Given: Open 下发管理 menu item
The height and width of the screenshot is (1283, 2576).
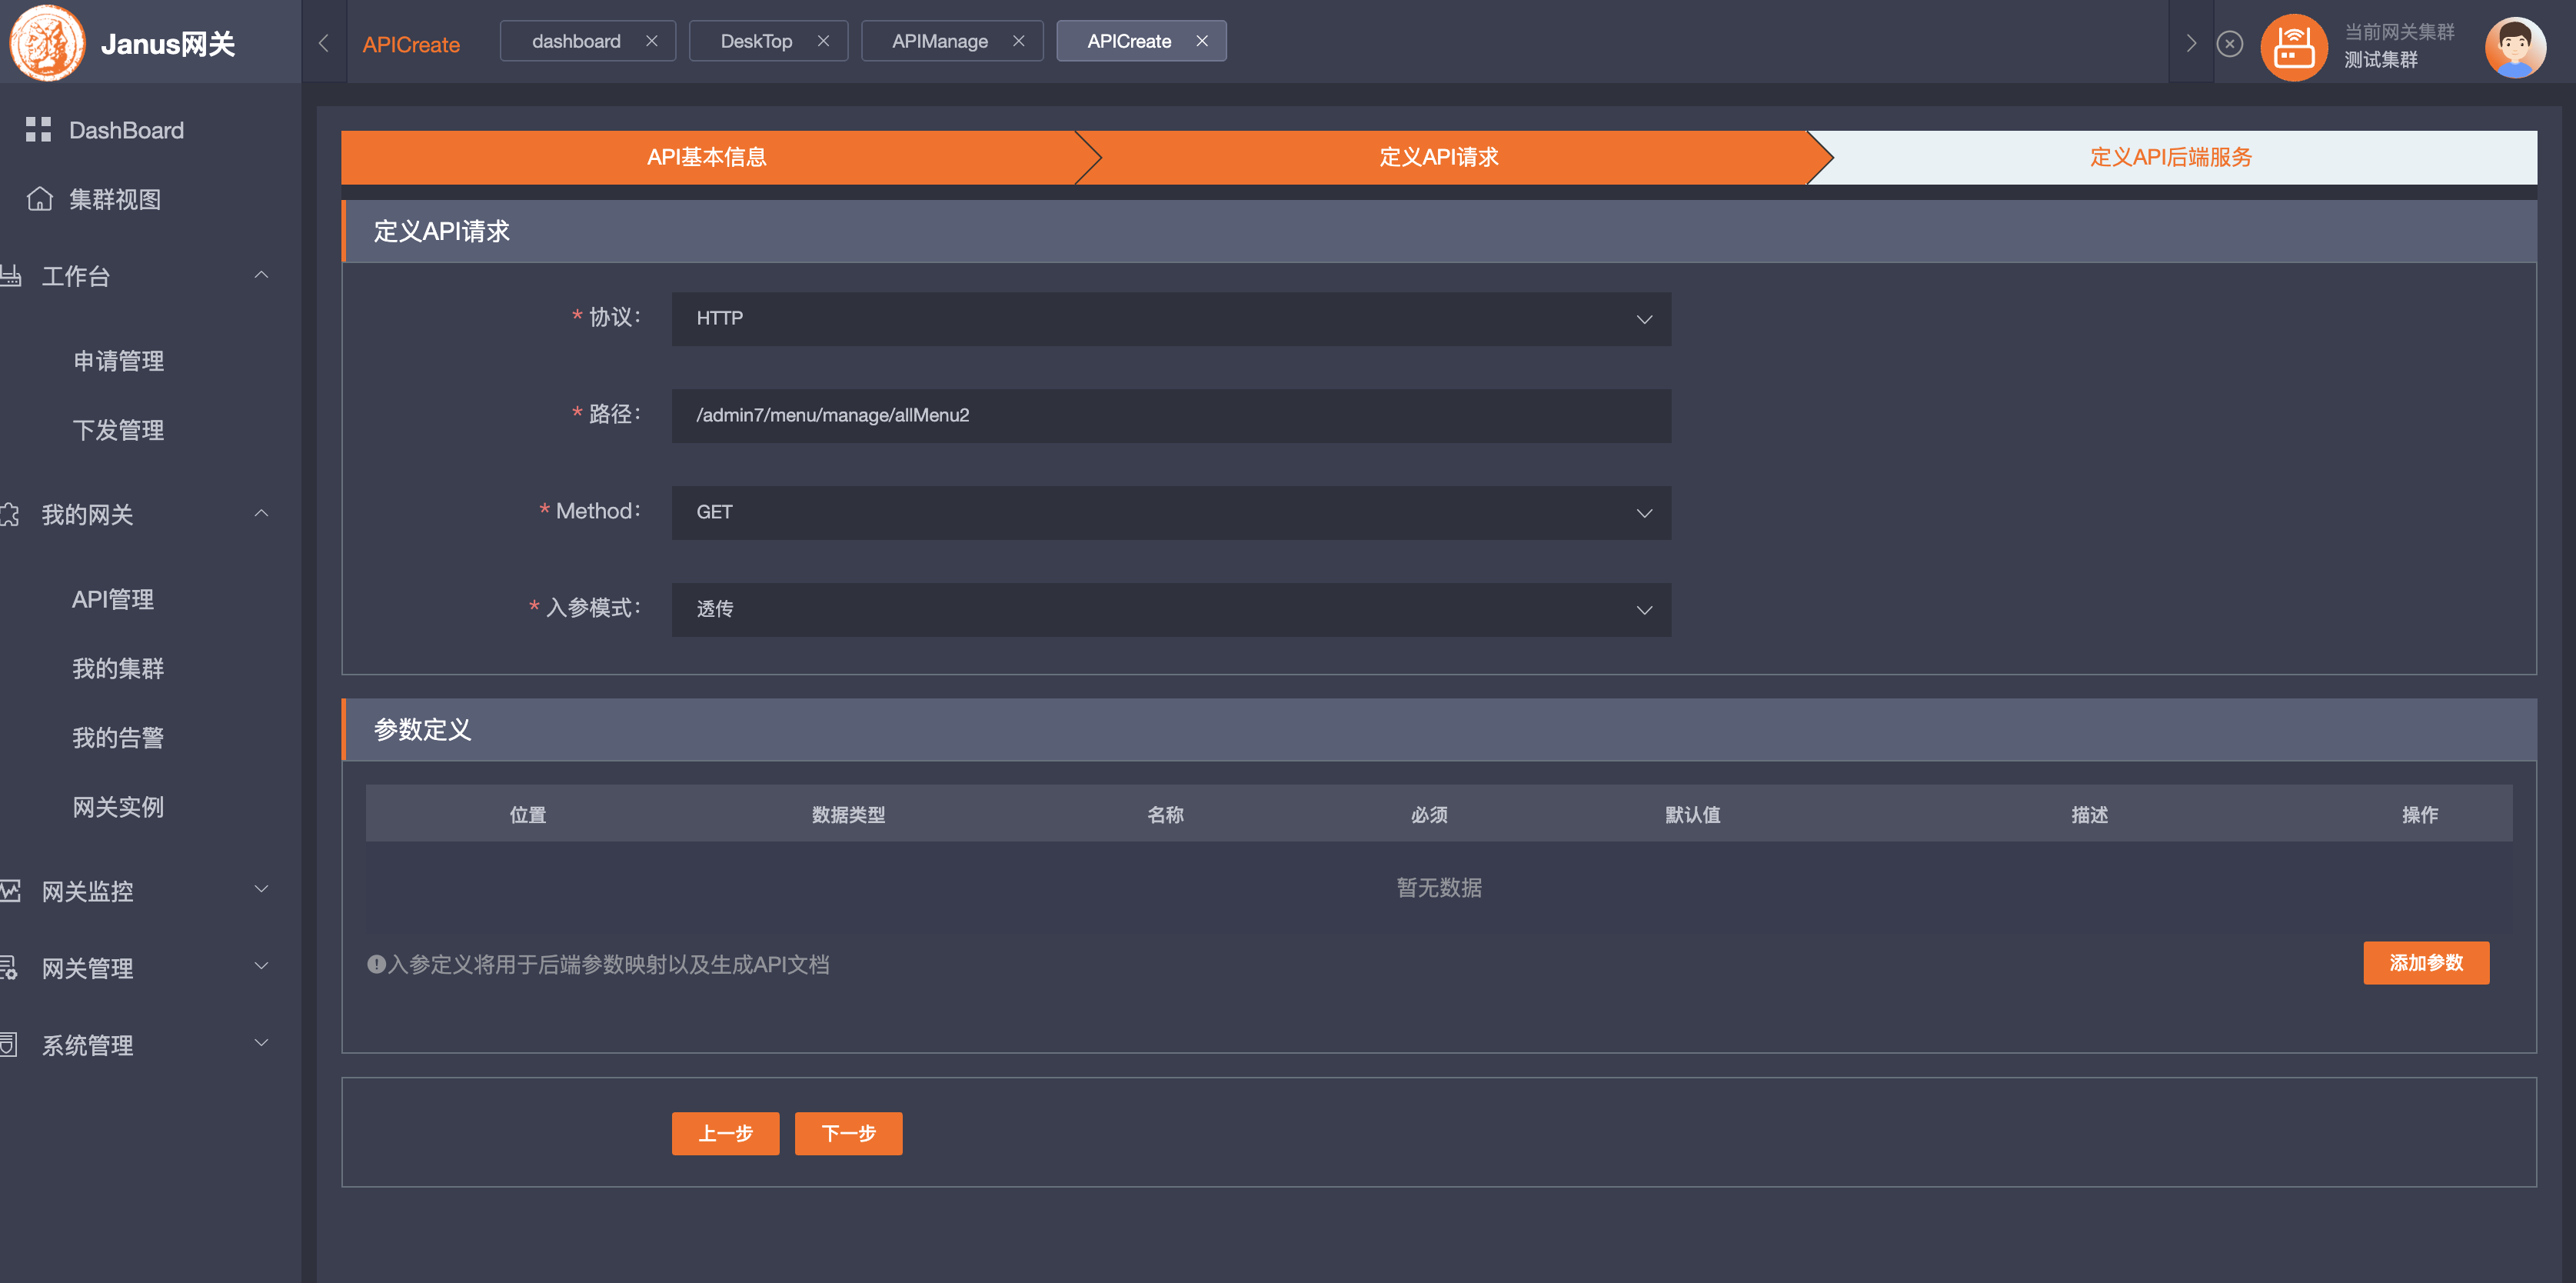Looking at the screenshot, I should pyautogui.click(x=118, y=430).
